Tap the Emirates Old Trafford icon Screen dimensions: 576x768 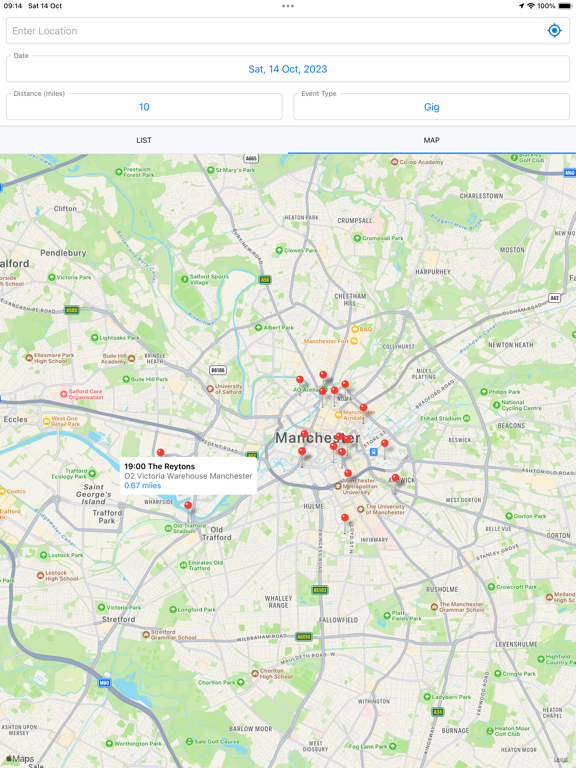point(183,565)
